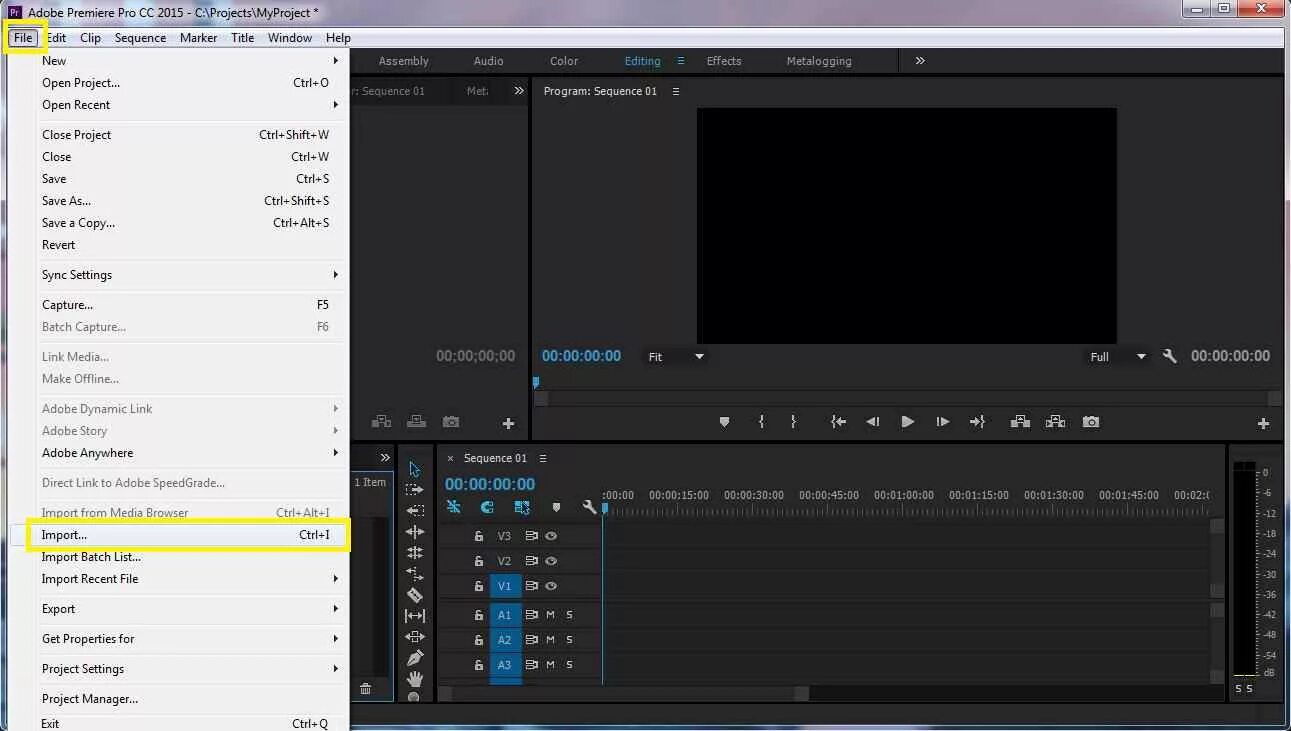Image resolution: width=1291 pixels, height=731 pixels.
Task: Click Program monitor playhead marker
Action: pyautogui.click(x=536, y=382)
